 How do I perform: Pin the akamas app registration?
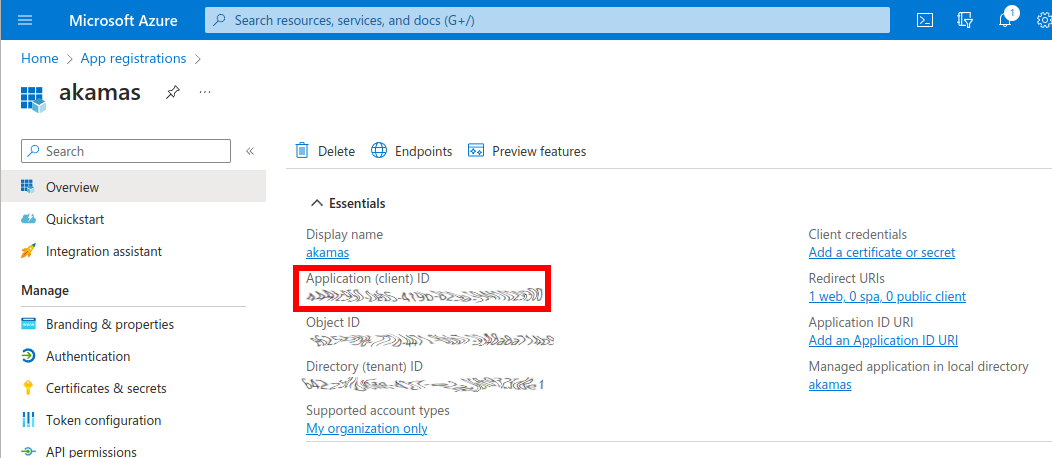click(173, 92)
